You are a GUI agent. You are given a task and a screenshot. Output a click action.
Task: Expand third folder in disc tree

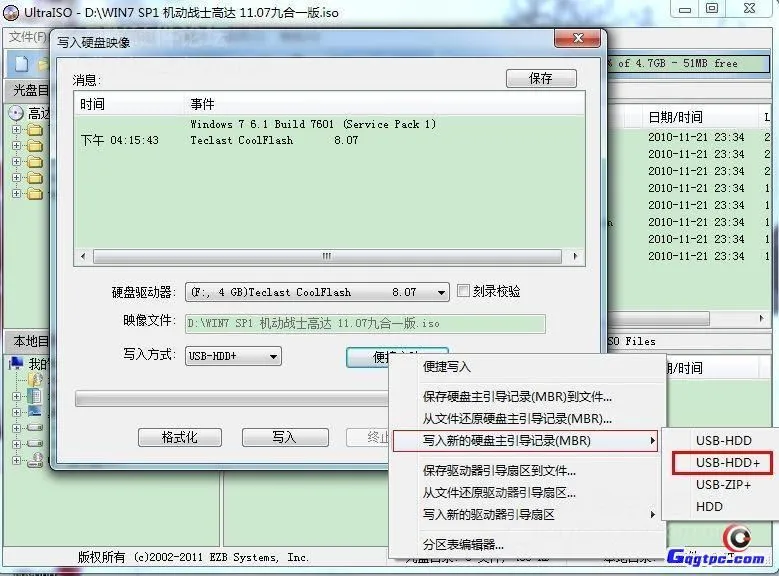click(16, 162)
